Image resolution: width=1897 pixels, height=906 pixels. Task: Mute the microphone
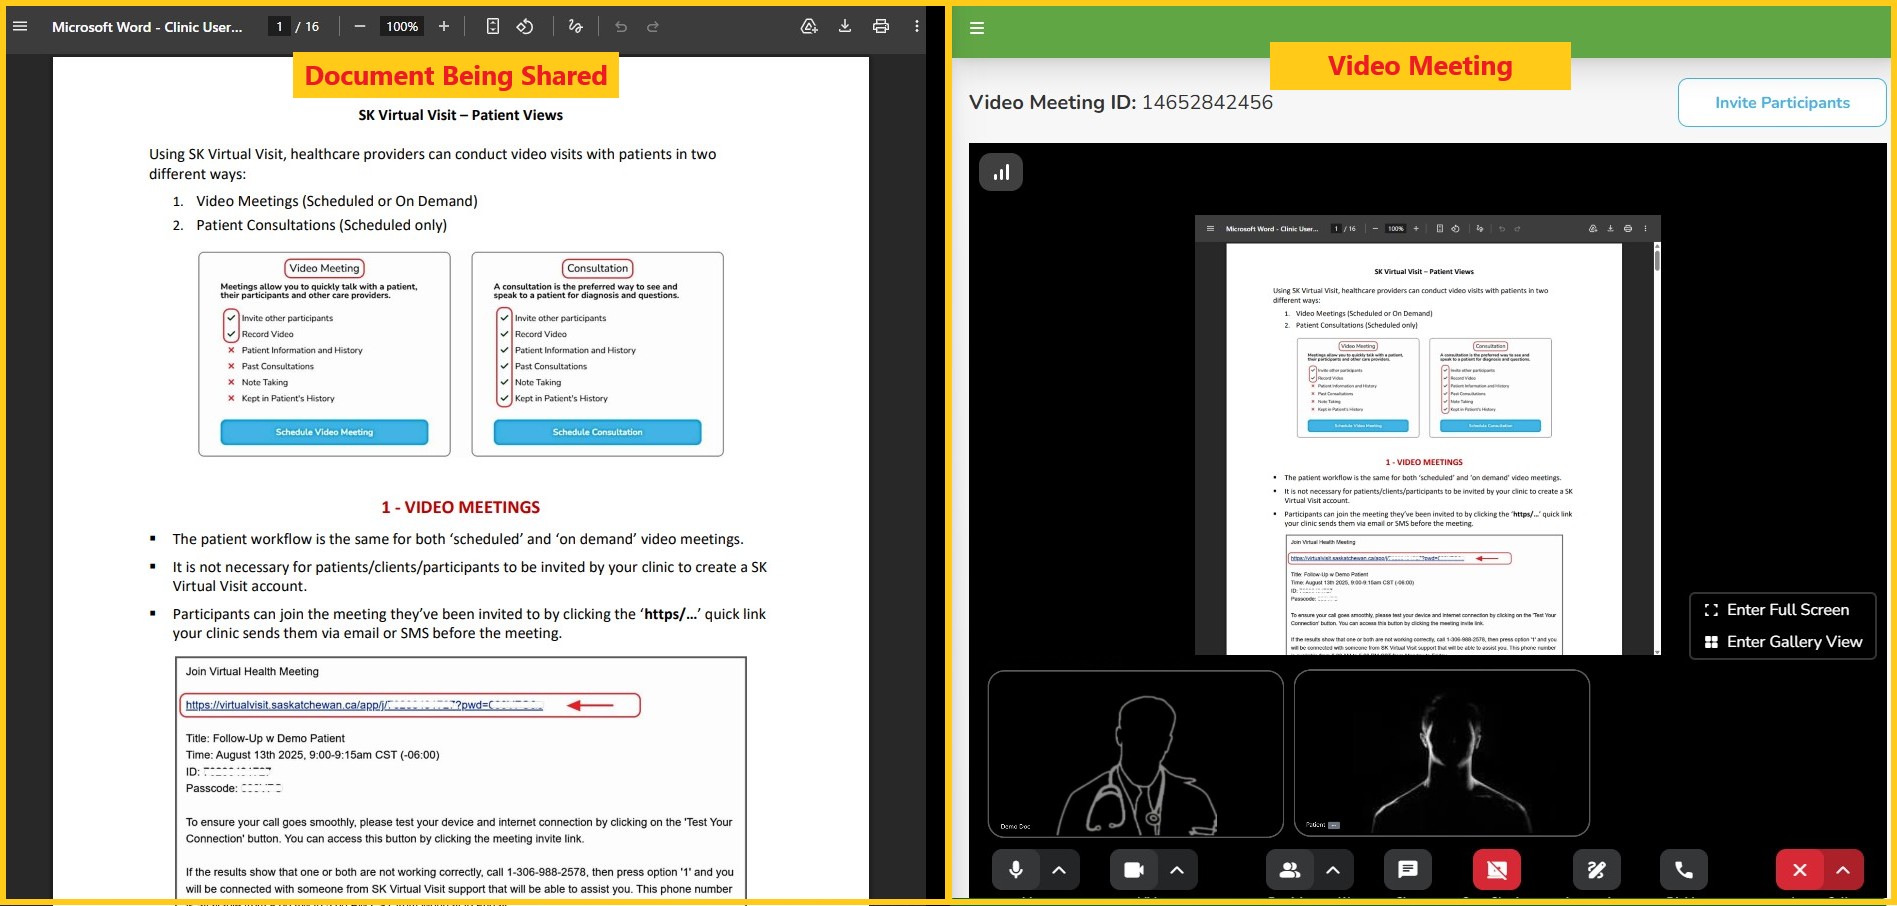point(1015,870)
